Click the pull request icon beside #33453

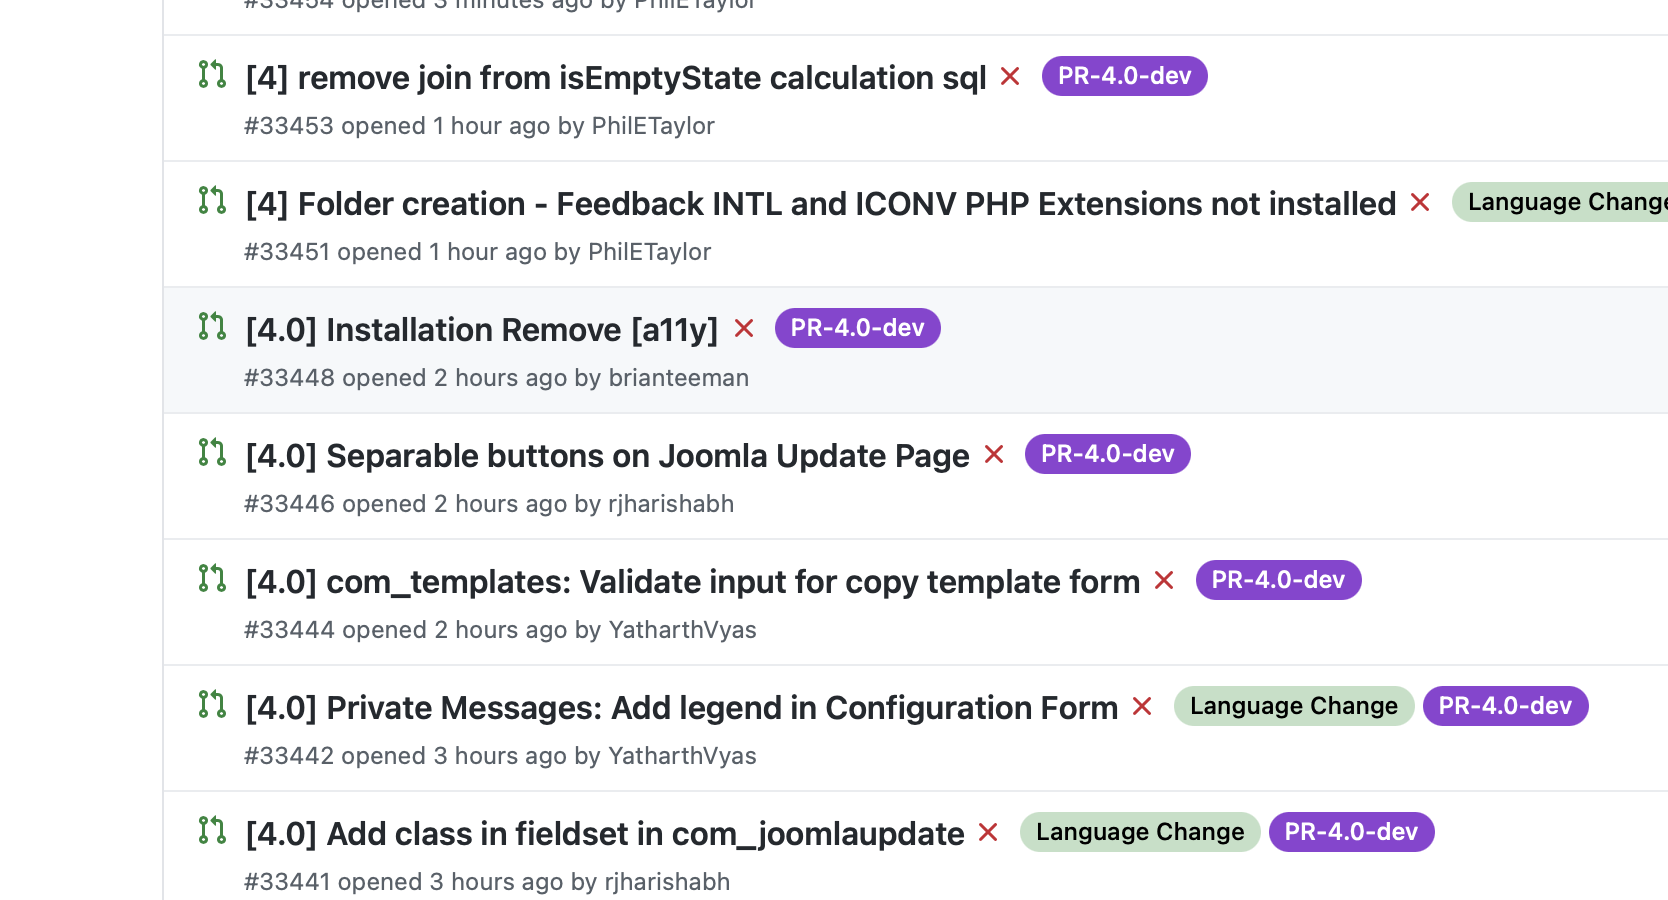[x=212, y=74]
